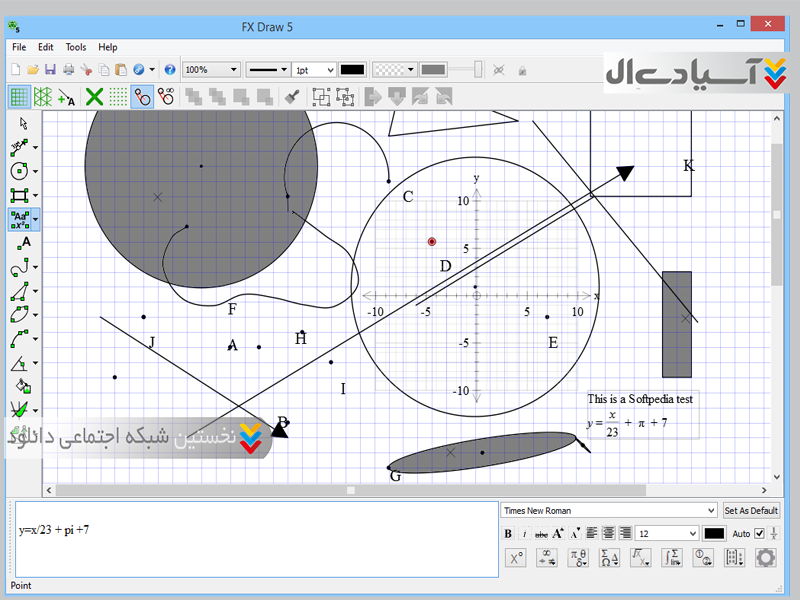Select the pointer selection tool

(x=24, y=123)
